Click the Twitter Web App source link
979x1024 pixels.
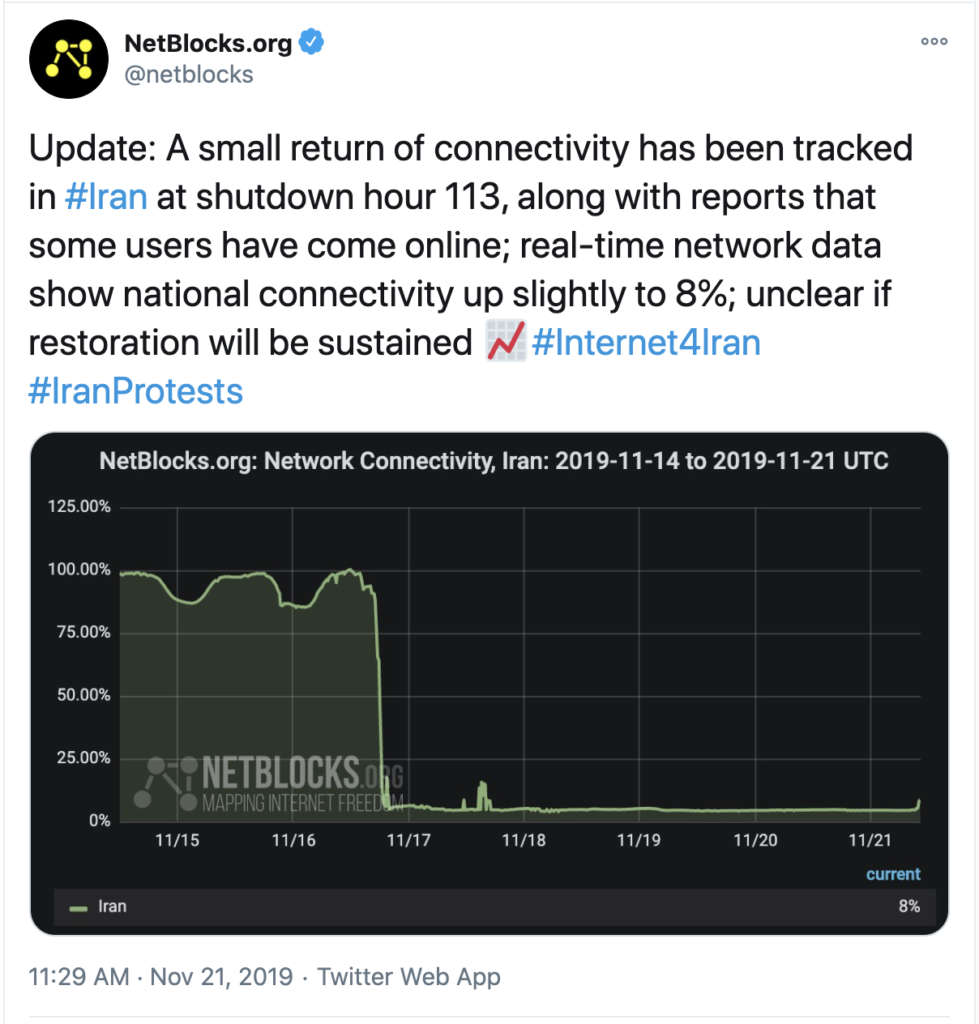click(409, 976)
